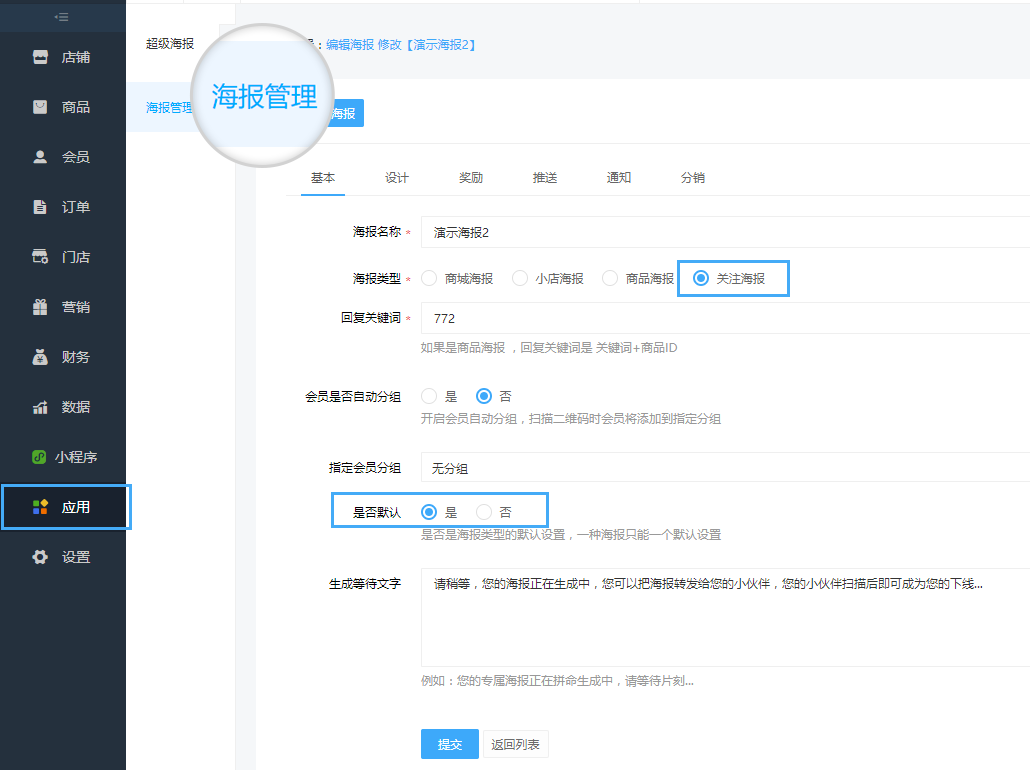
Task: Switch to the 通知 tab
Action: click(619, 177)
